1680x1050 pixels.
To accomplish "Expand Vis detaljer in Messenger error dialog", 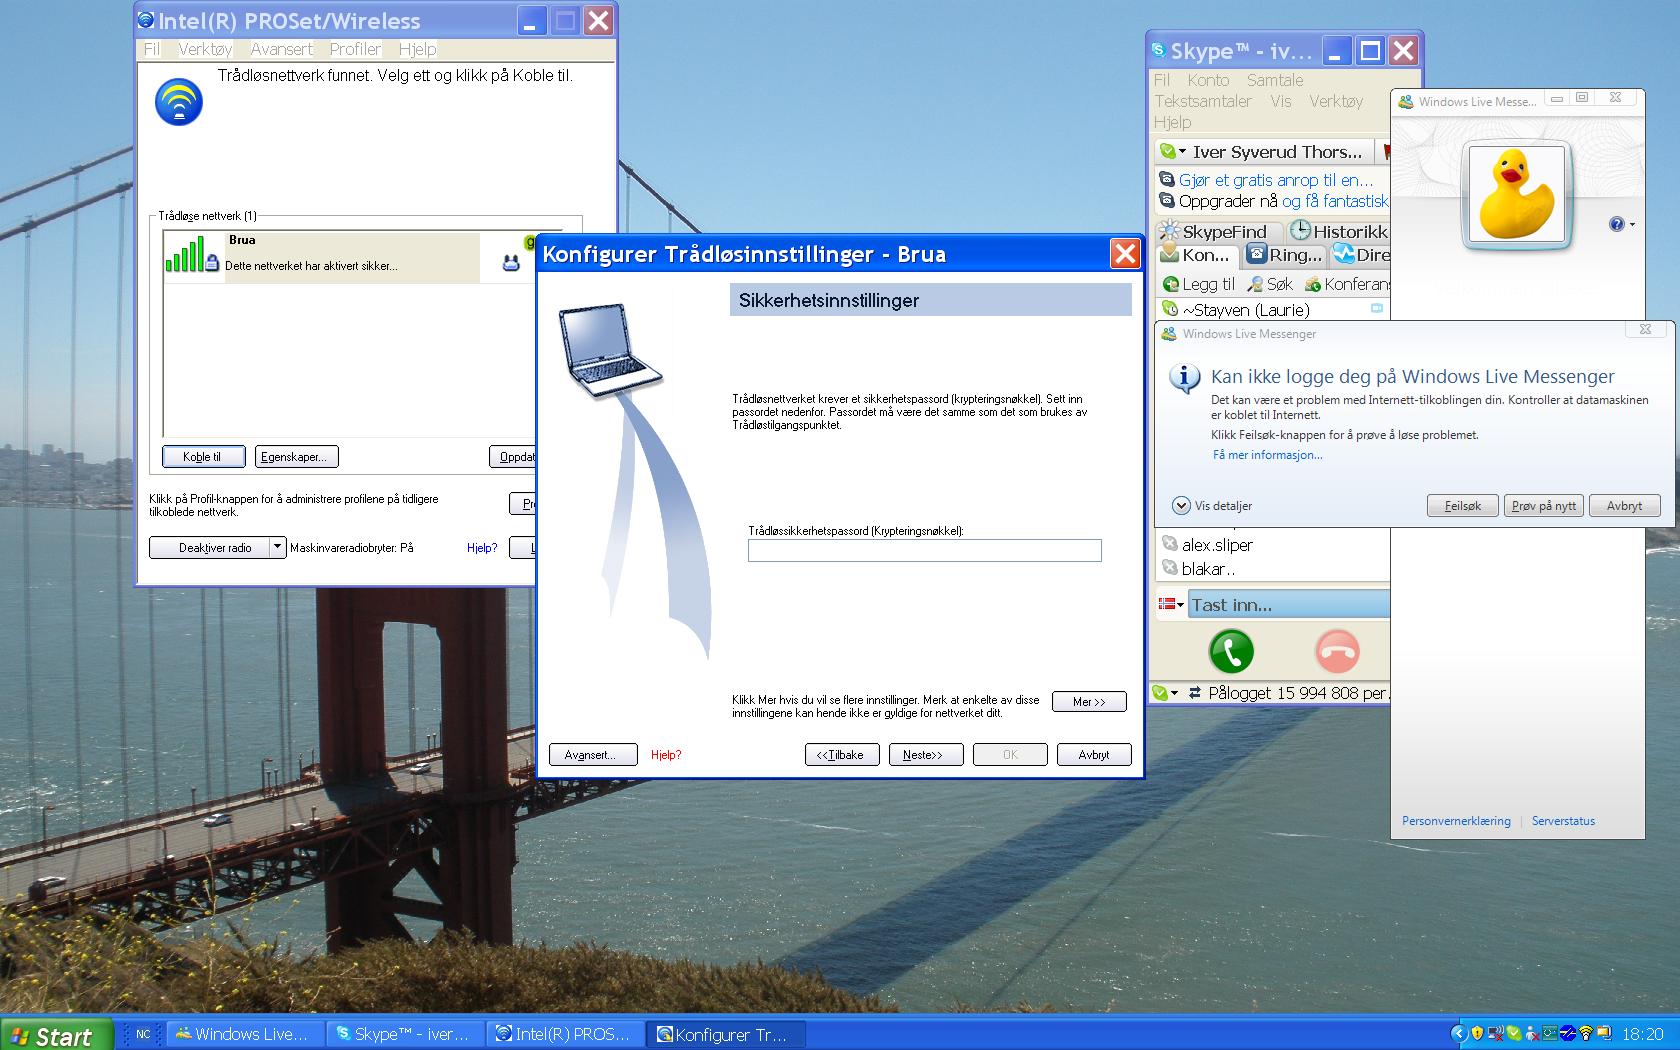I will (1212, 506).
